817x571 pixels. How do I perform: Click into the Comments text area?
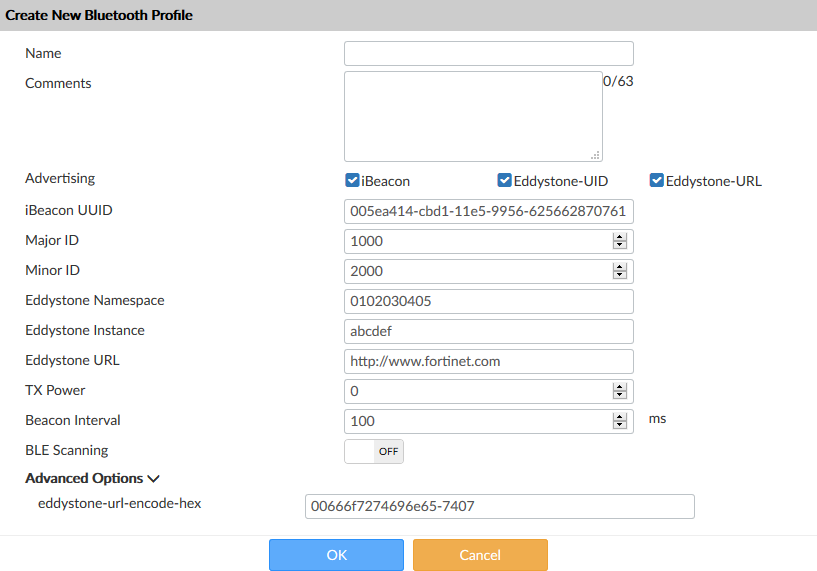pyautogui.click(x=473, y=115)
